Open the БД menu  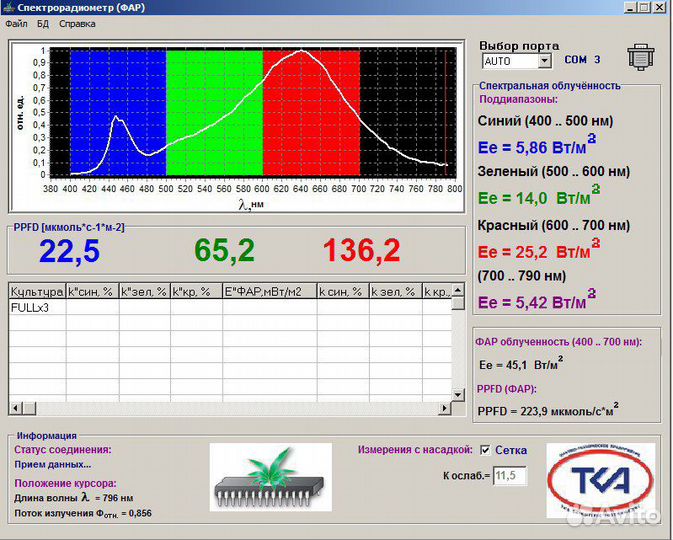pyautogui.click(x=43, y=23)
